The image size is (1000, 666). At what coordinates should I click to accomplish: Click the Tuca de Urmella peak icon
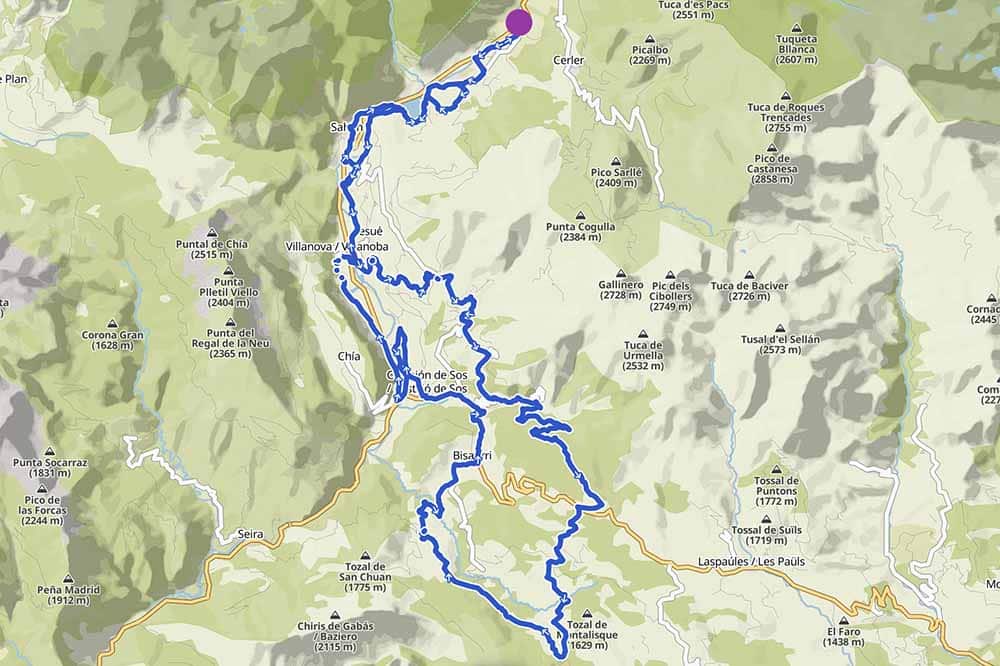[x=643, y=334]
